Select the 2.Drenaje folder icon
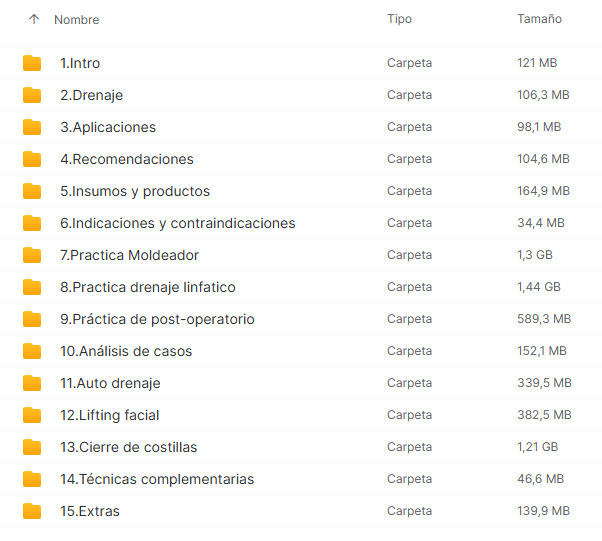 coord(32,95)
